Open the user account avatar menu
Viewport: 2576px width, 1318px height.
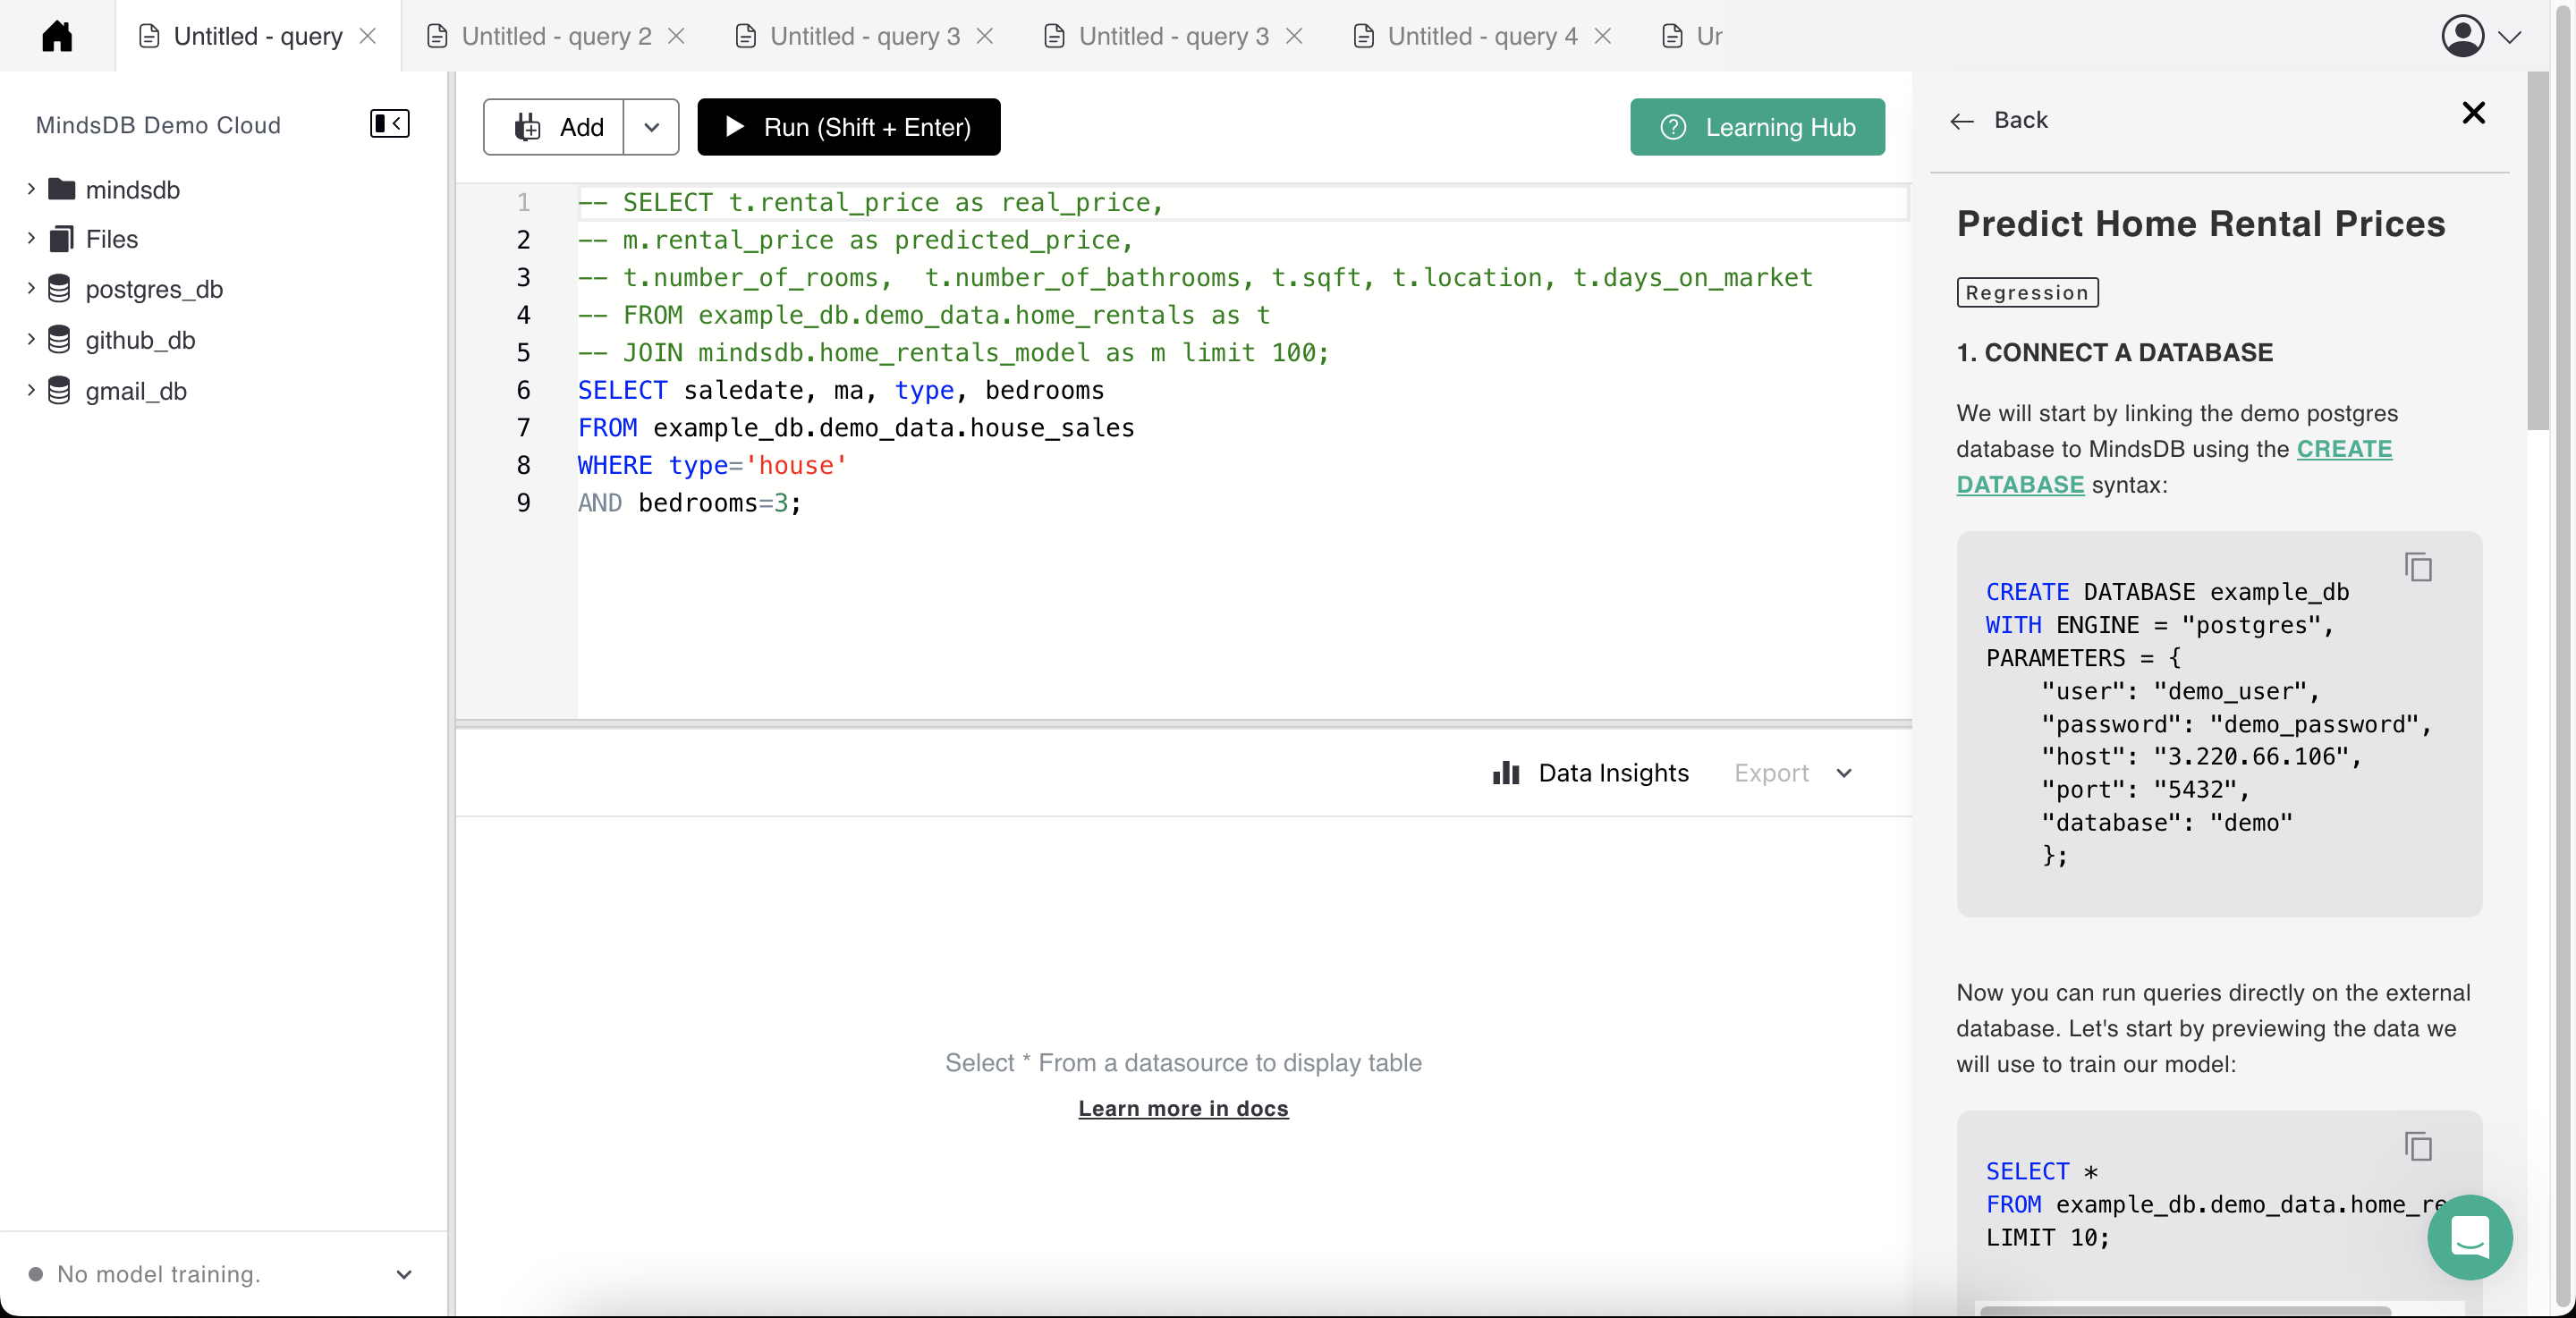tap(2462, 36)
